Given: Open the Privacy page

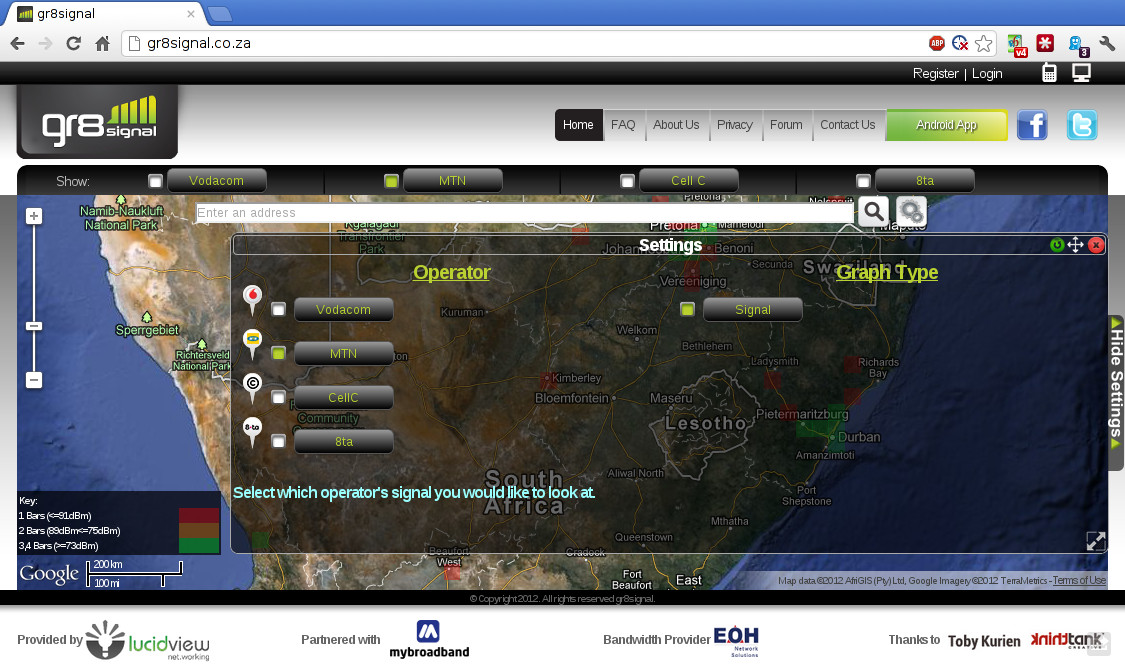Looking at the screenshot, I should point(735,125).
